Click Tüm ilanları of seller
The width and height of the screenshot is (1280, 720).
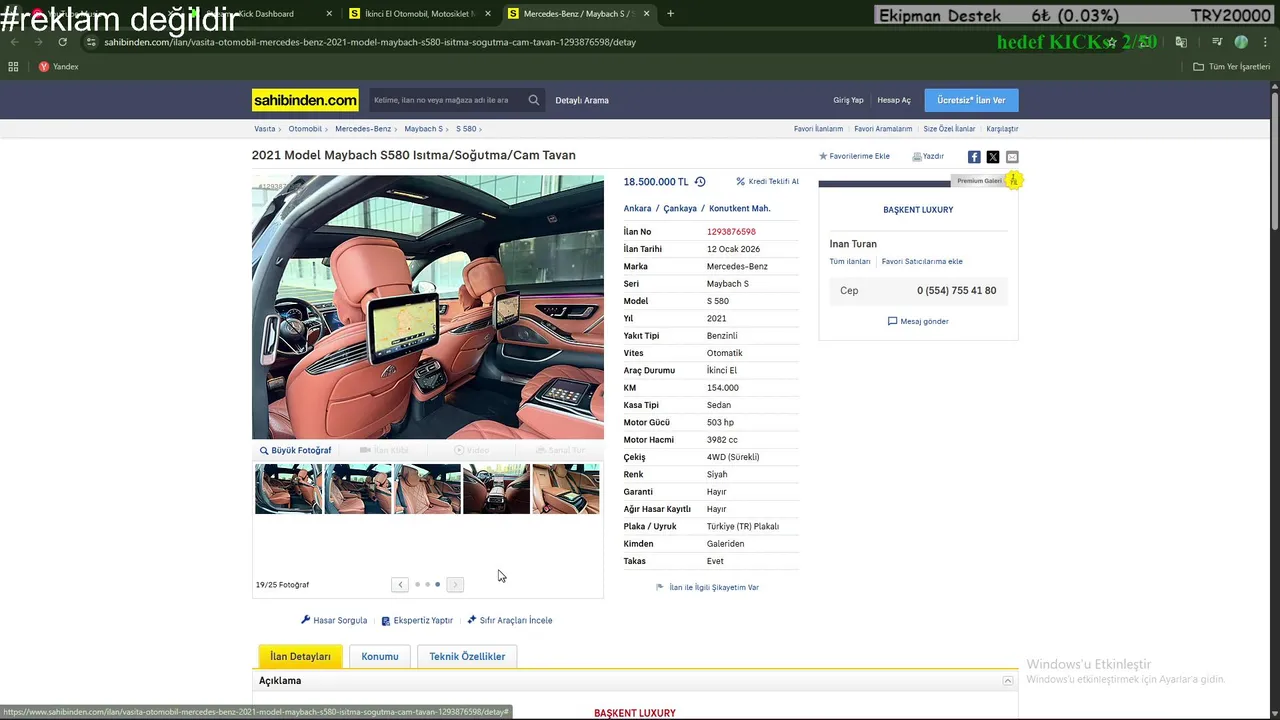click(x=850, y=262)
